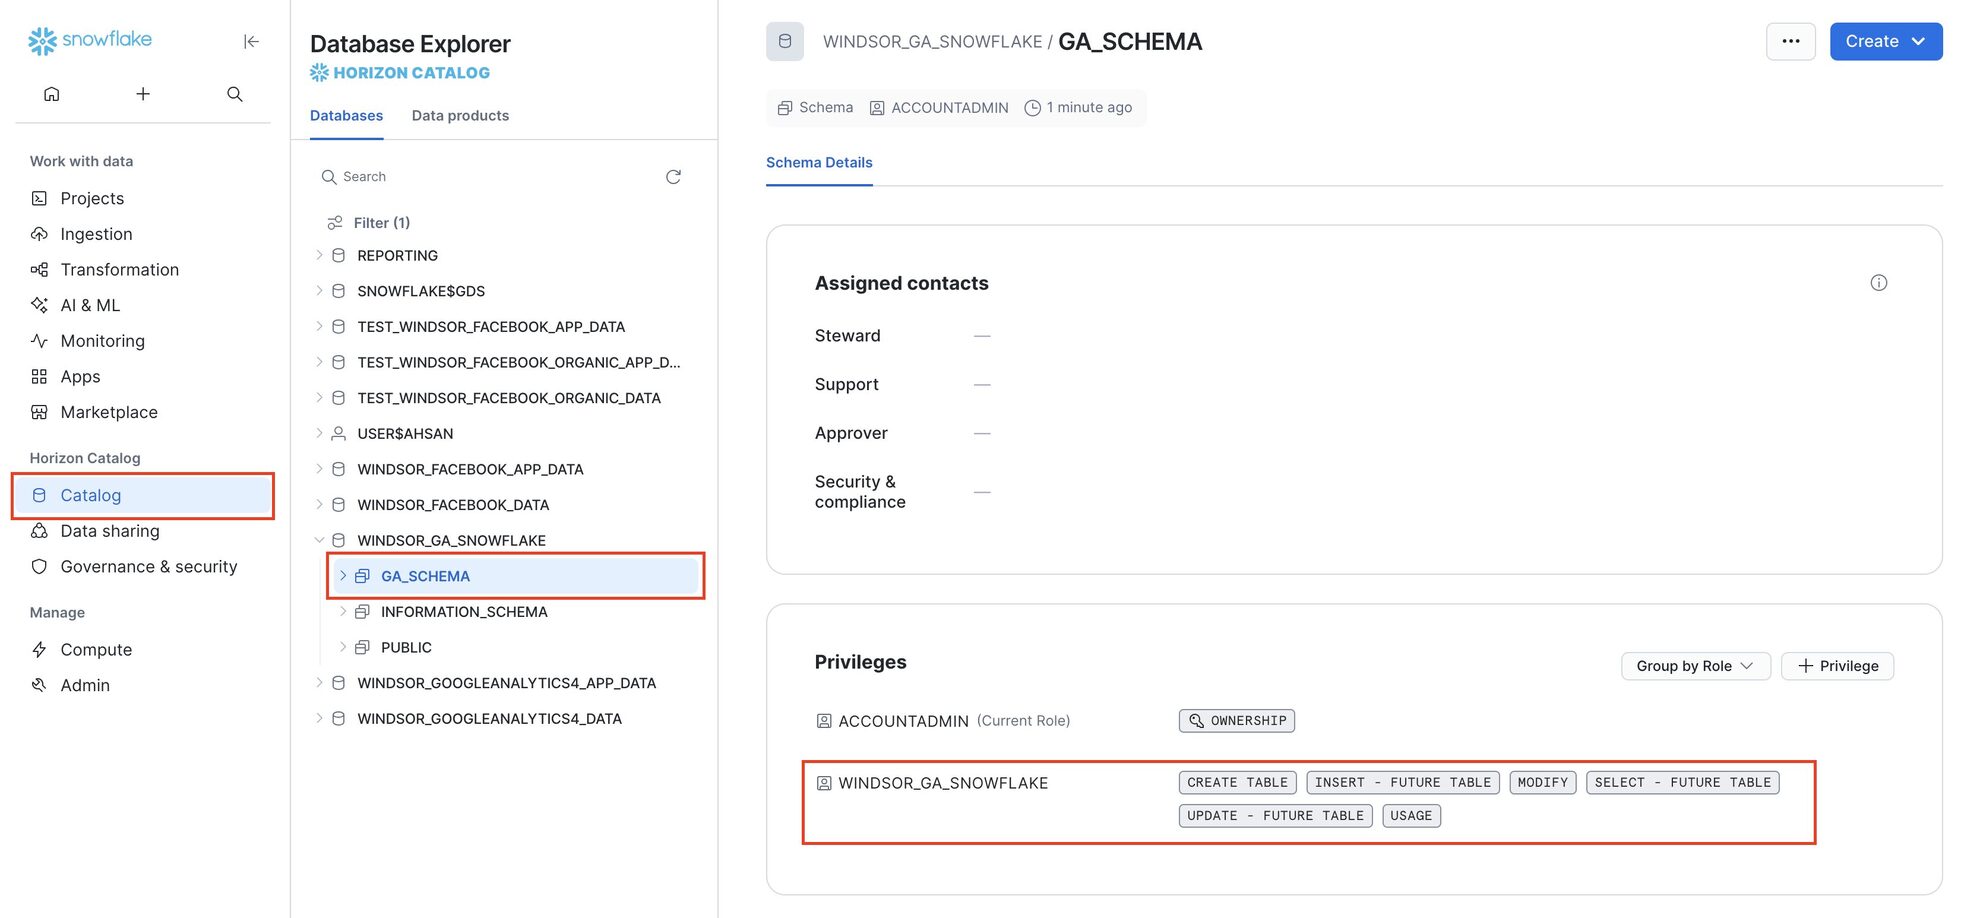The width and height of the screenshot is (1980, 918).
Task: Select the PUBLIC schema
Action: coord(406,647)
